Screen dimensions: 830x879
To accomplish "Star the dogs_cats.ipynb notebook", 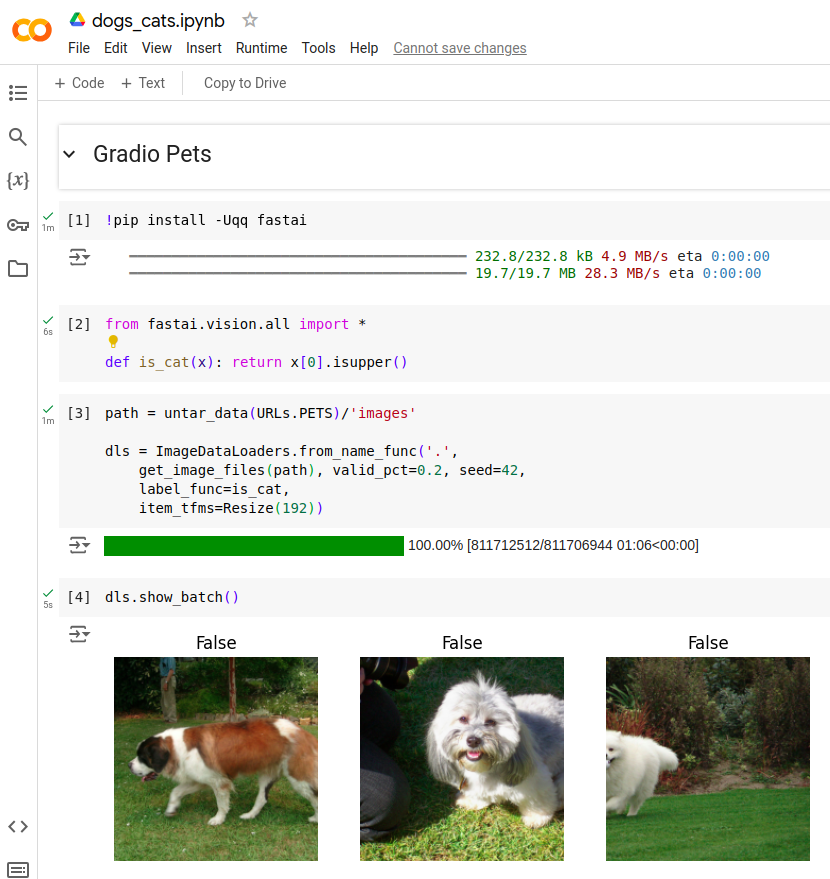I will tap(250, 20).
